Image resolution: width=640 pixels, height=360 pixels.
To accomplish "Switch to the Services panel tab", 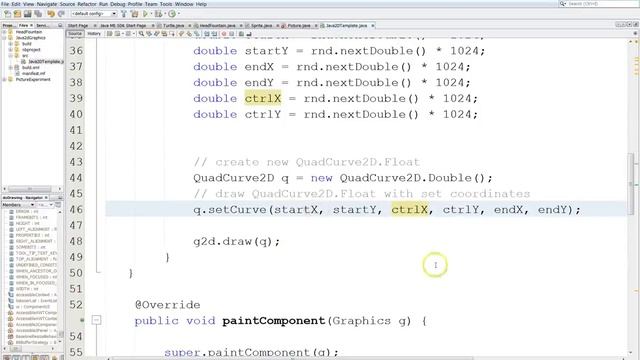I will click(42, 25).
